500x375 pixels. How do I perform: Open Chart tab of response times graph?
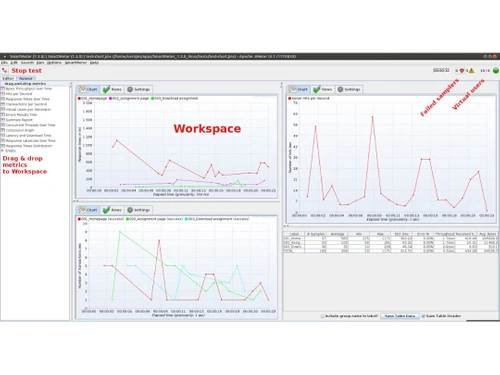(x=88, y=89)
